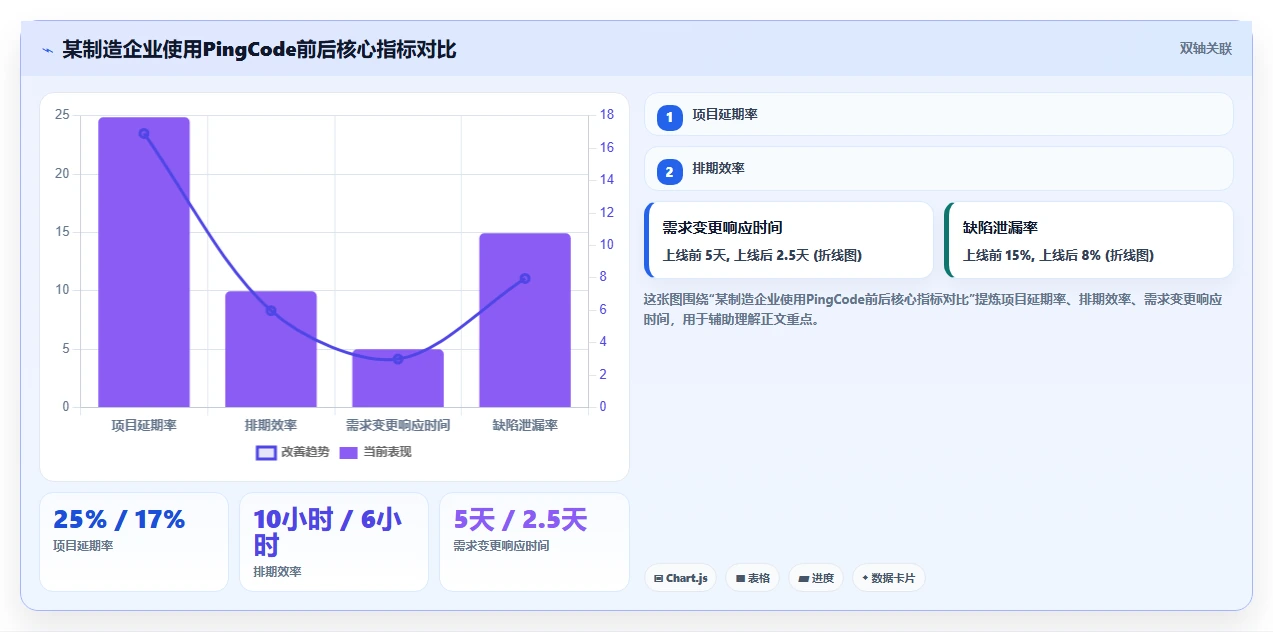Click the 10小时 / 6小时 stat card
1273x632 pixels.
(x=334, y=541)
